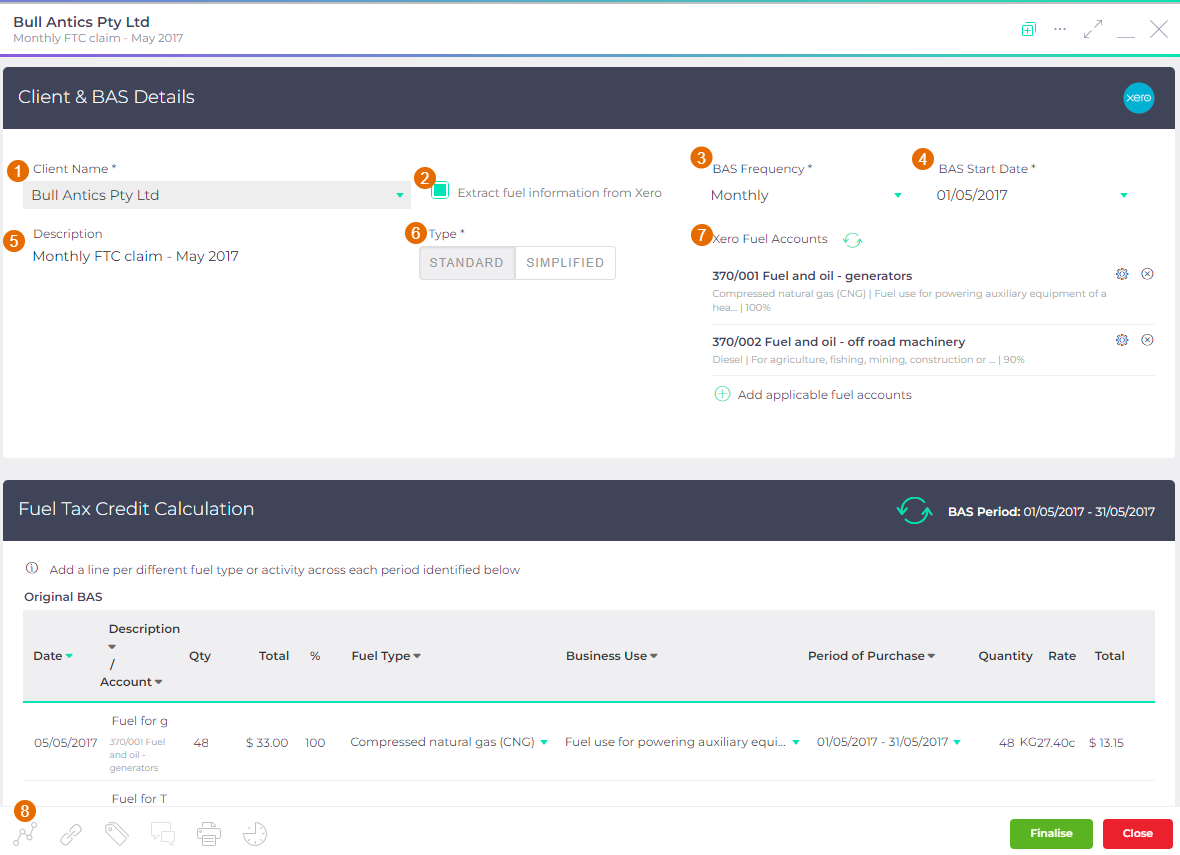Click the 05/05/2017 date cell
The height and width of the screenshot is (855, 1180).
coord(65,743)
